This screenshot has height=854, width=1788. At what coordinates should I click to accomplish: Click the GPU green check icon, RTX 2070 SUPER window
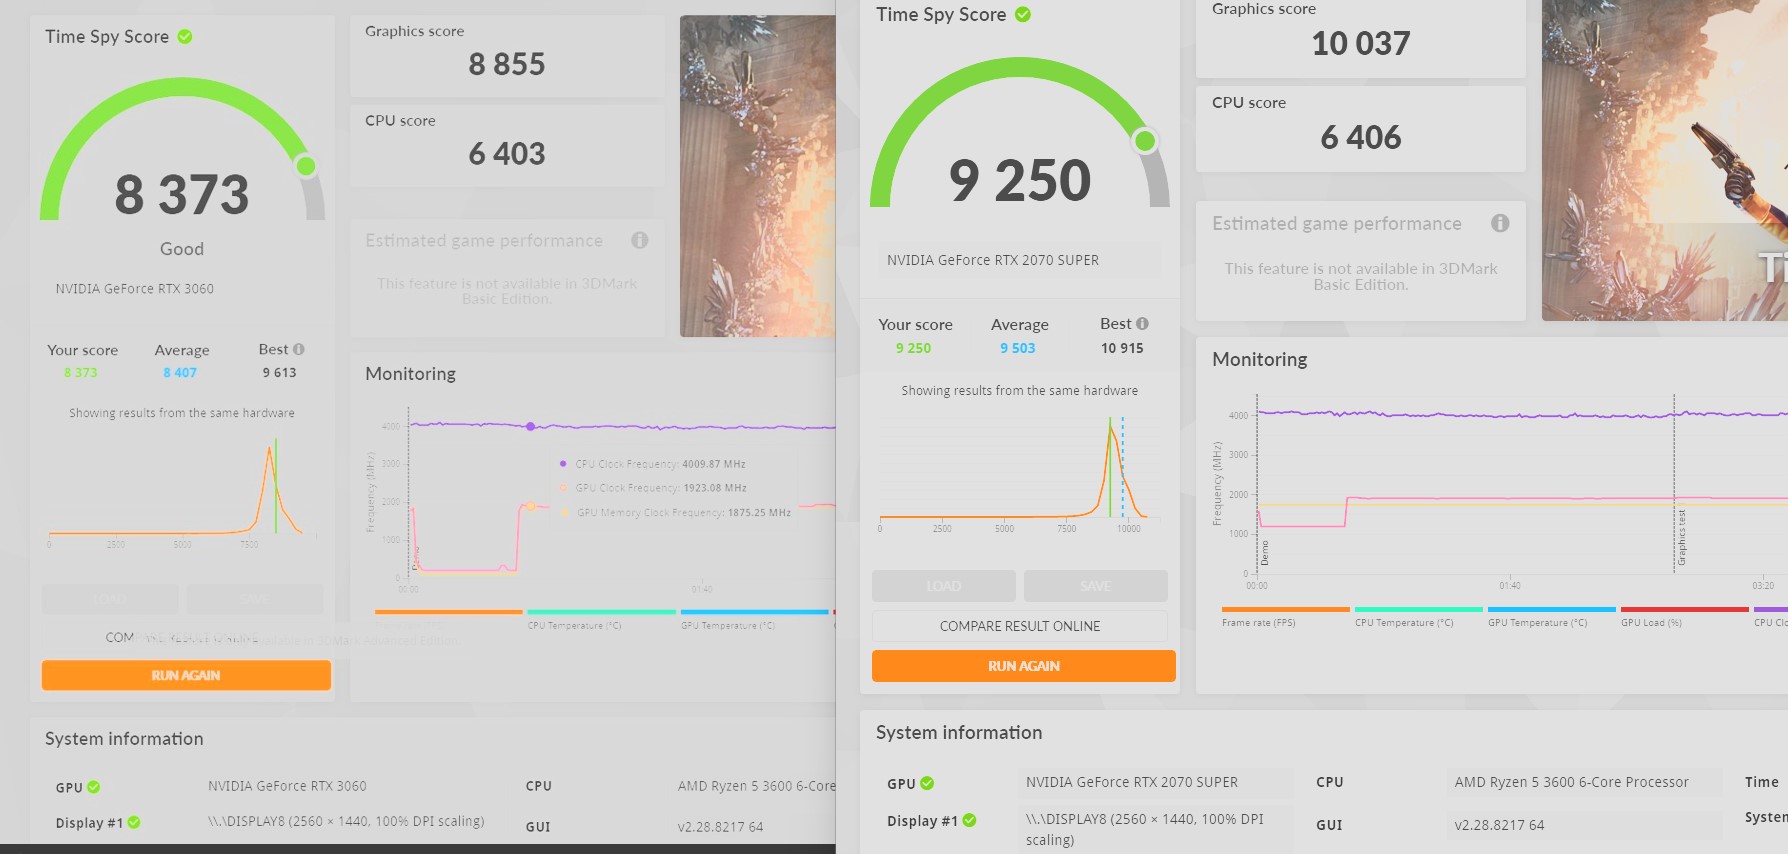(x=927, y=783)
